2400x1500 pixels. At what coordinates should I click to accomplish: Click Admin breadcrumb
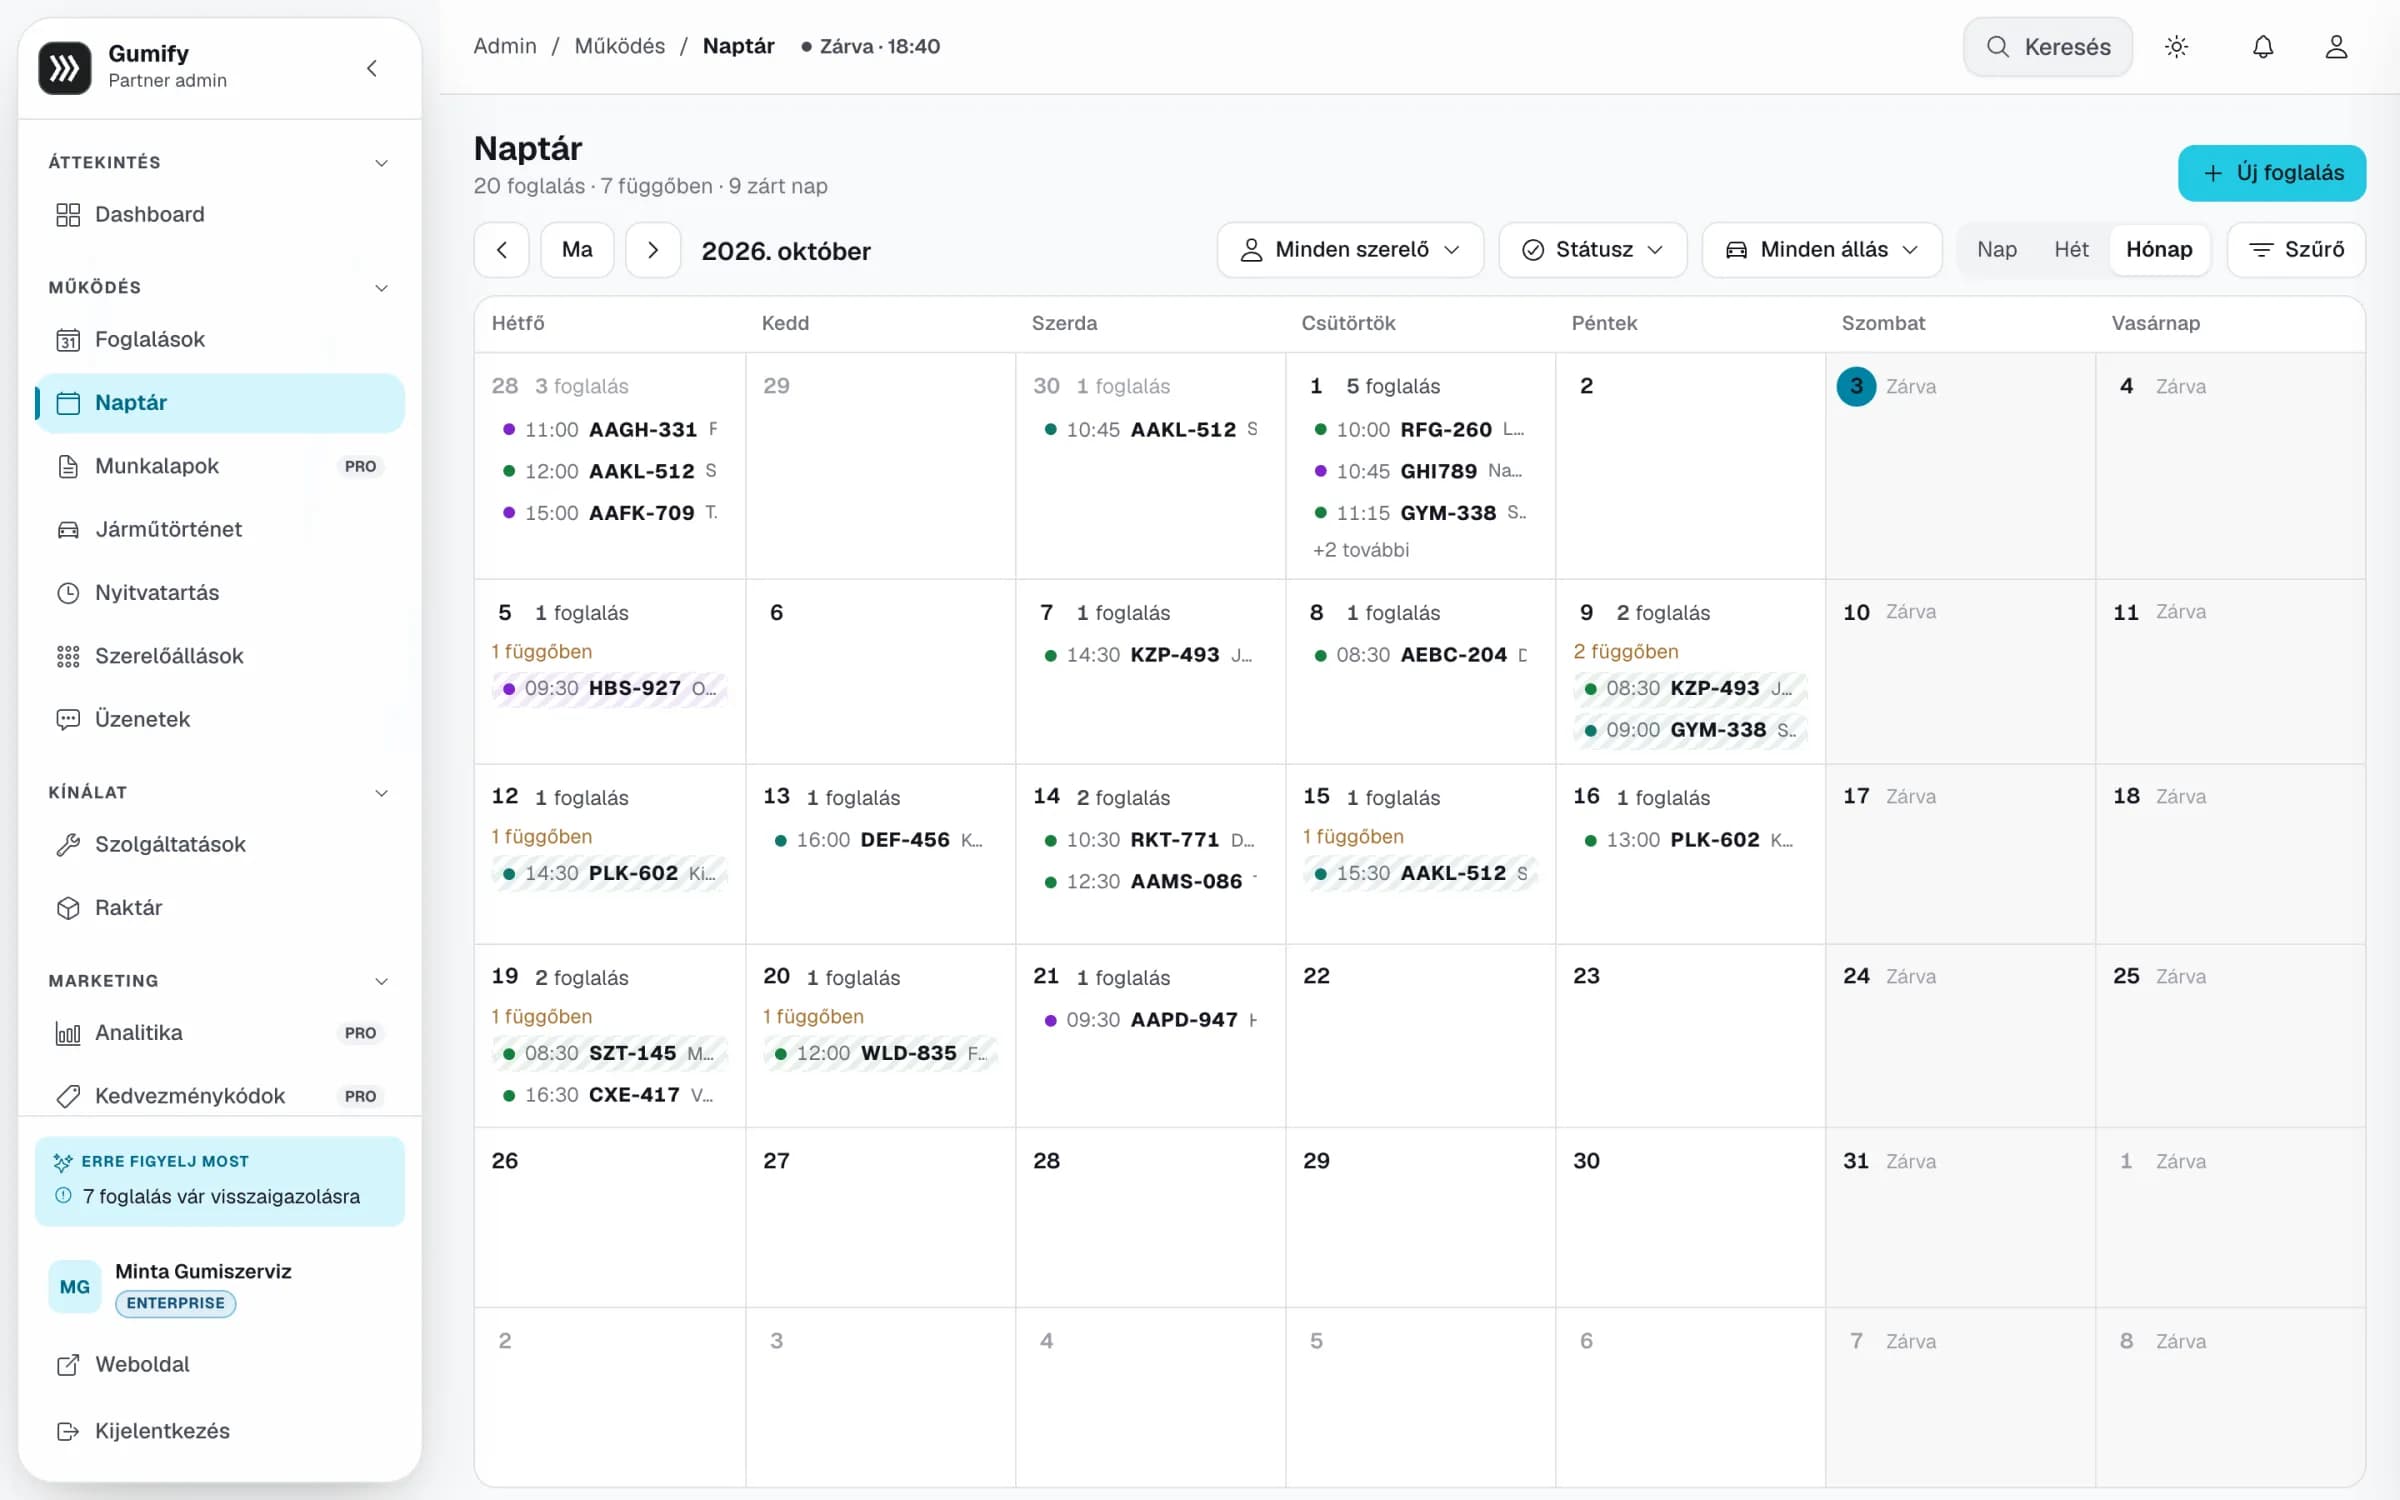tap(505, 46)
